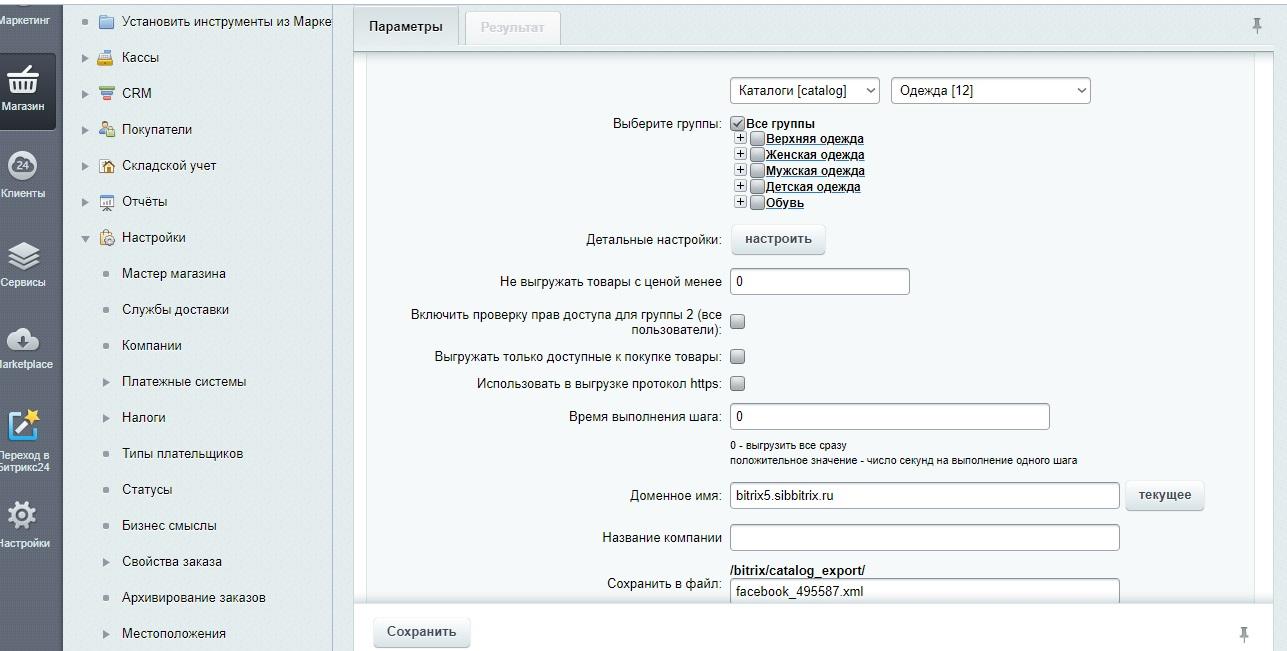Screen dimensions: 1287x651
Task: Click the Складской учет warehouse icon
Action: click(x=106, y=165)
